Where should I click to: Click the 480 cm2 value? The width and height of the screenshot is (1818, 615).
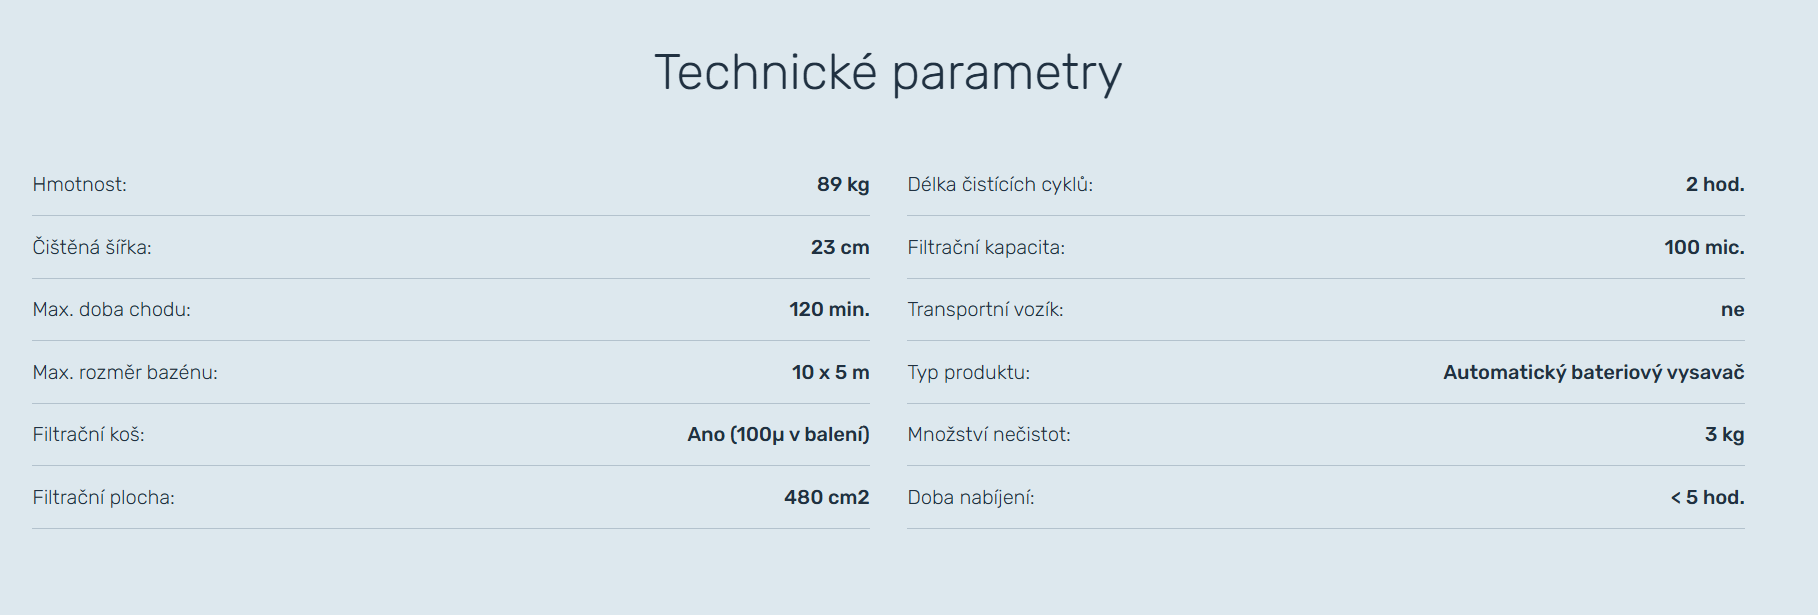[826, 497]
